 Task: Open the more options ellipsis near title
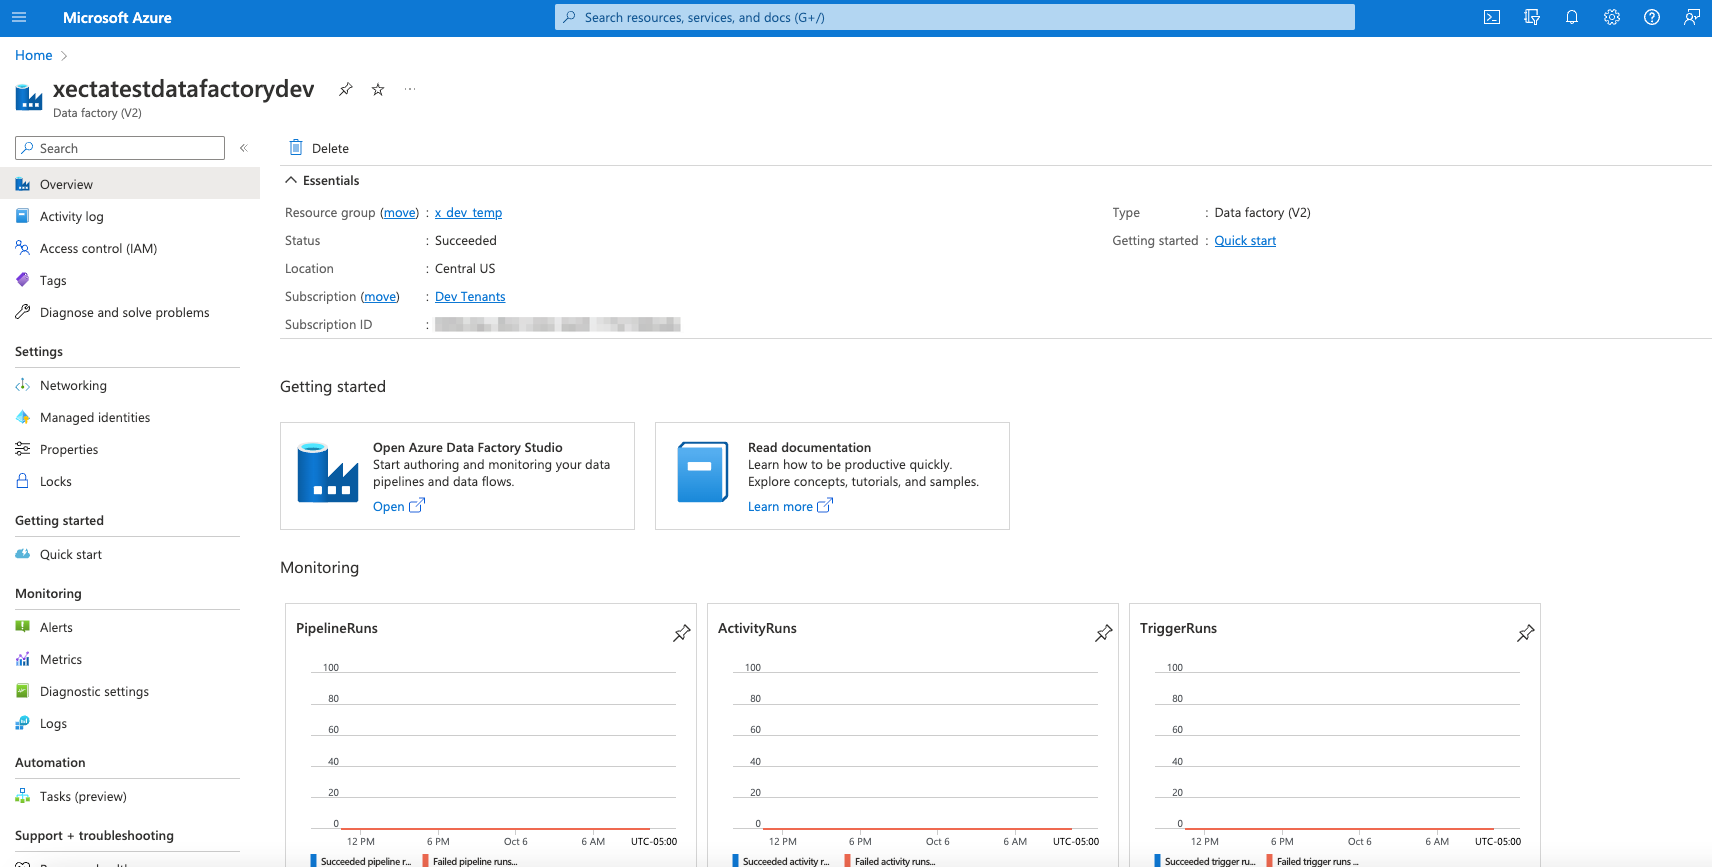(x=410, y=89)
